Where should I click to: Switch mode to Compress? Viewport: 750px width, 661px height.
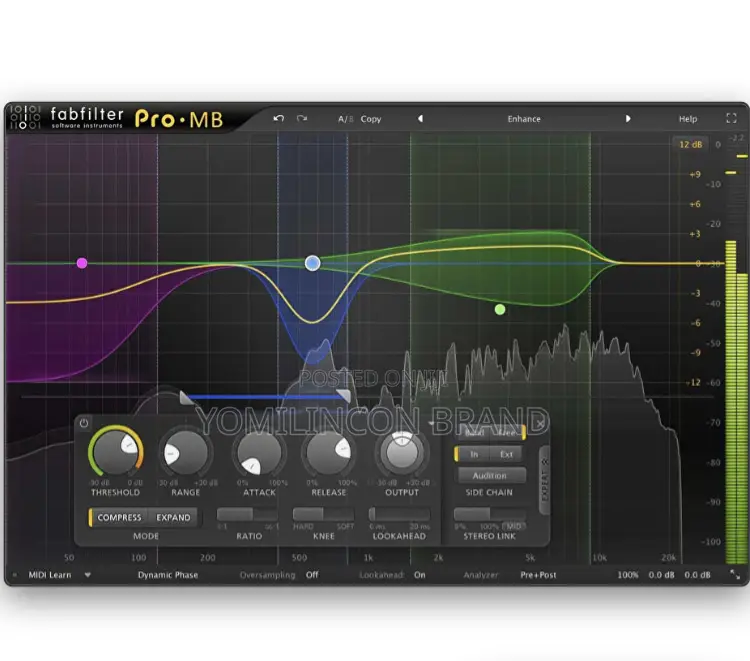click(119, 518)
